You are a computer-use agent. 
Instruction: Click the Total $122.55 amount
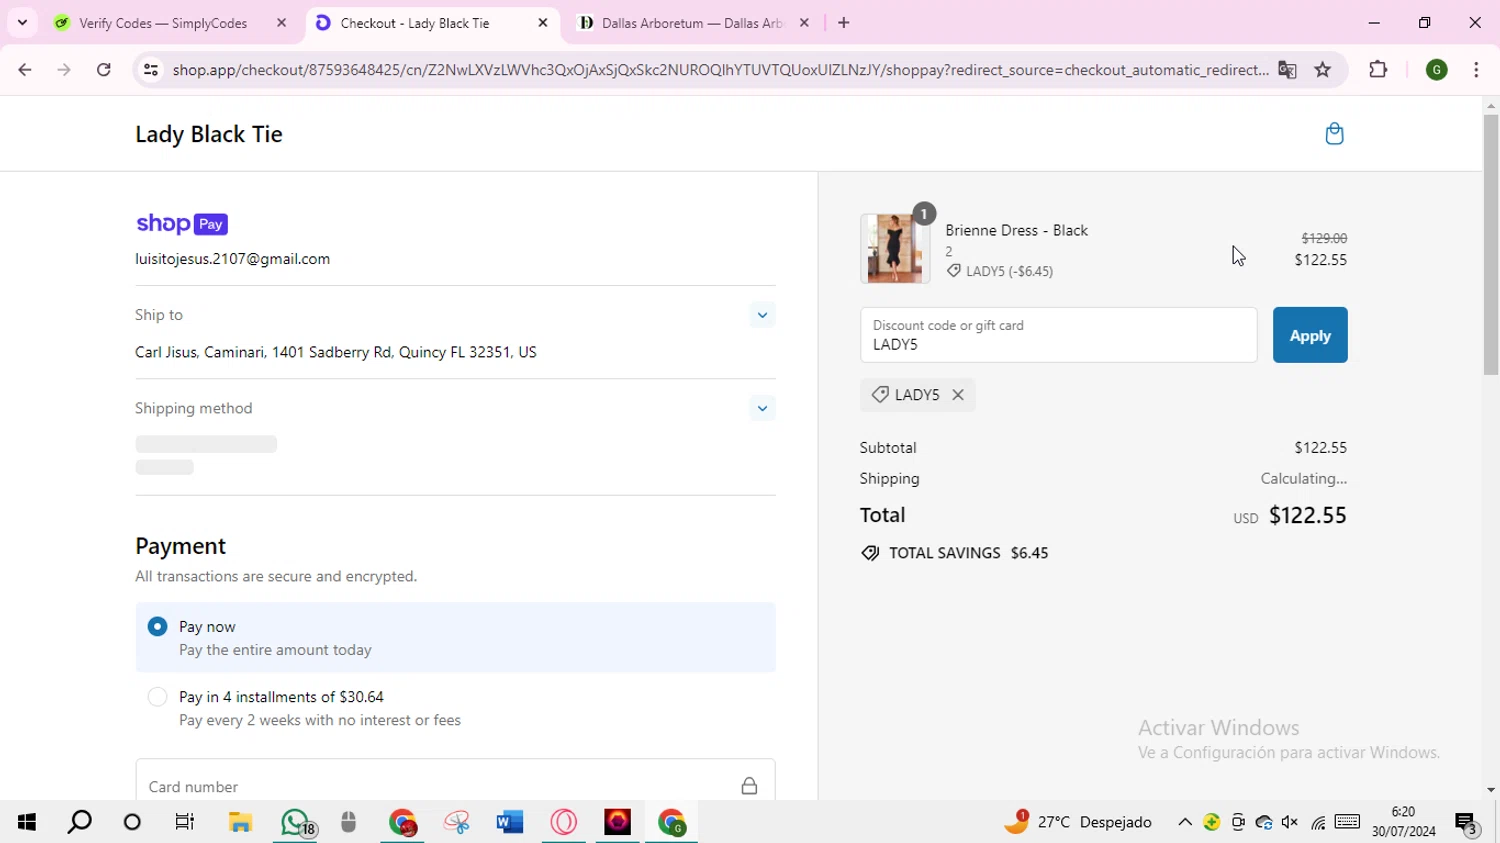[1308, 515]
